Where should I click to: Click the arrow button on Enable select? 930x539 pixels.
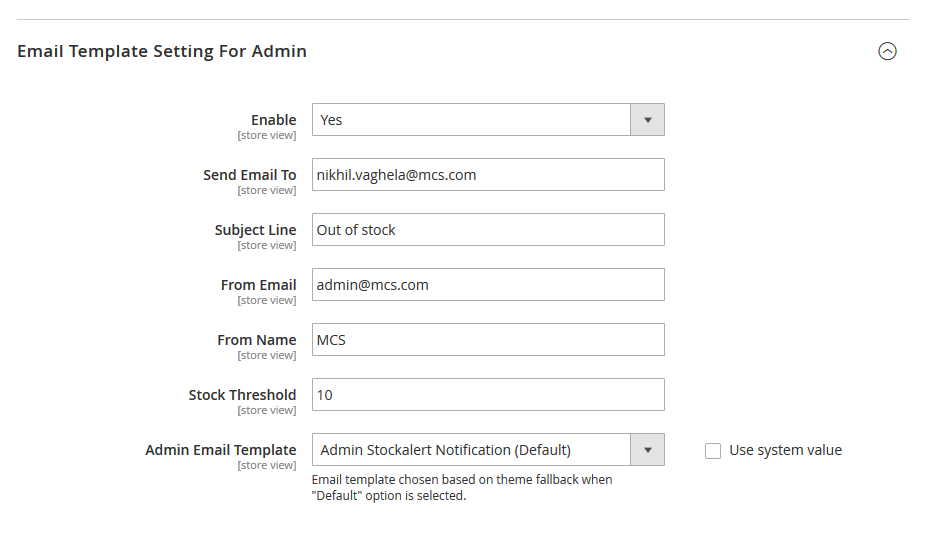[x=647, y=120]
